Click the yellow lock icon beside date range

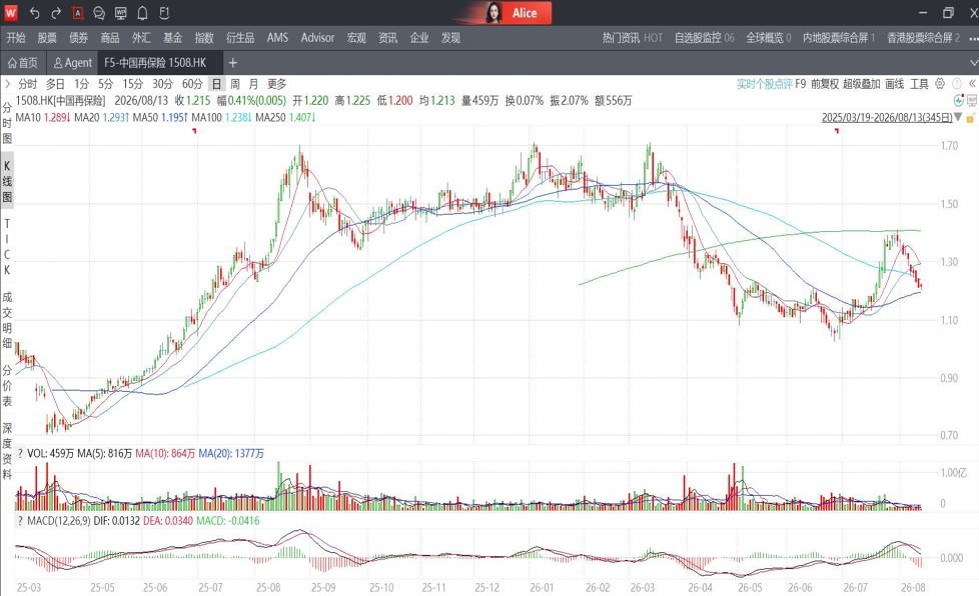click(970, 118)
